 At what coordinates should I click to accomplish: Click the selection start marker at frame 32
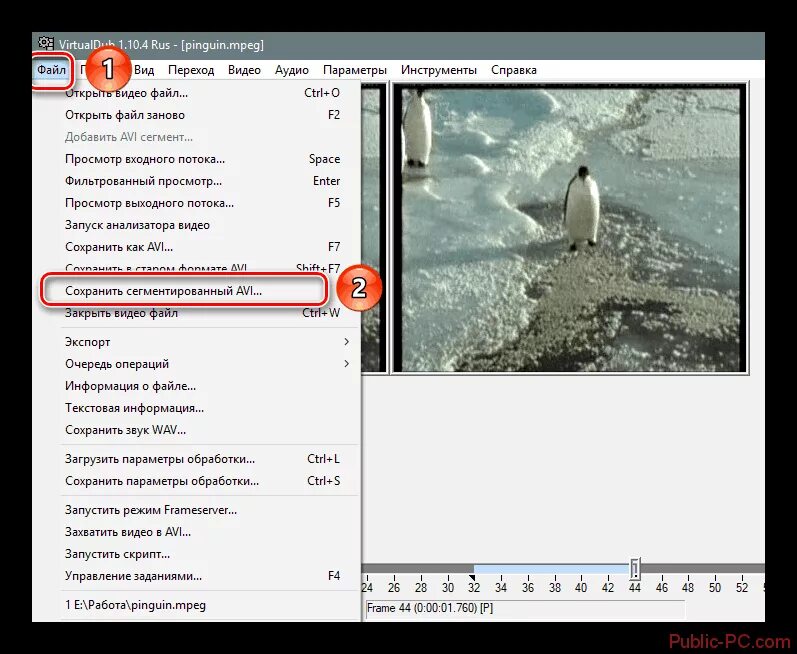(x=472, y=578)
